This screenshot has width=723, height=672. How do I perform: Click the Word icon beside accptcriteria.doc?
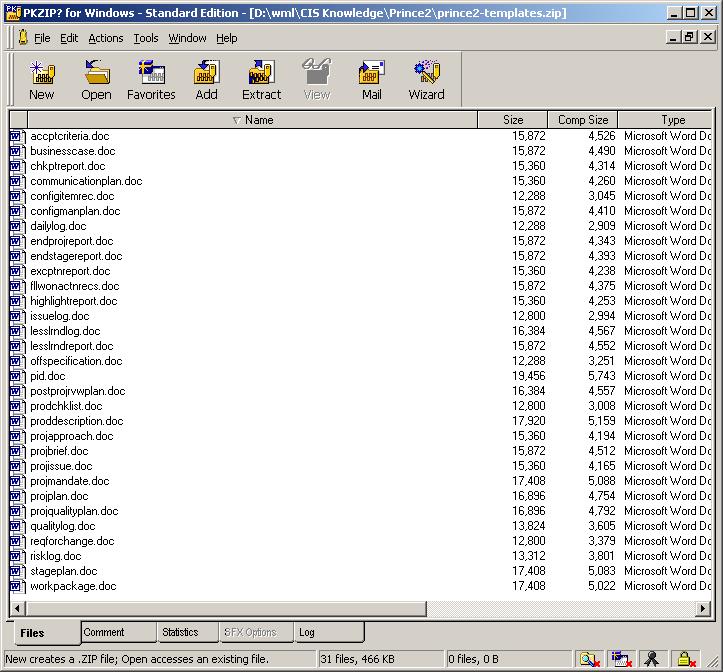[17, 136]
